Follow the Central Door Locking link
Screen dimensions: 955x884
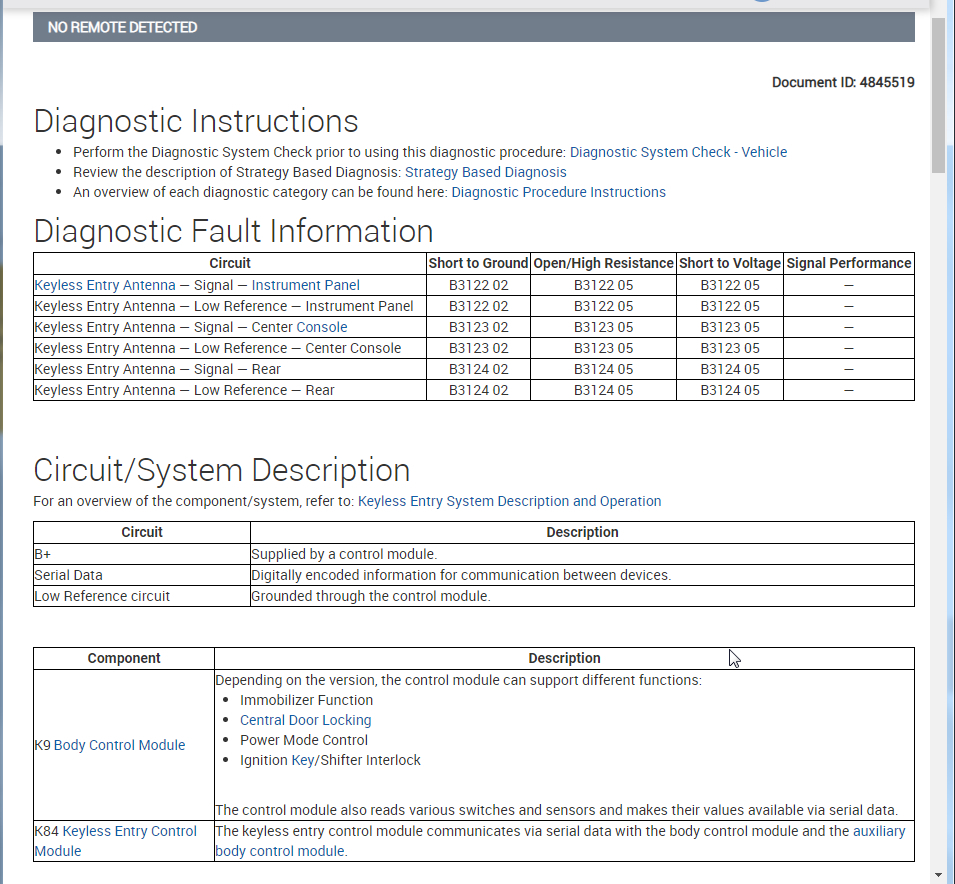click(305, 720)
